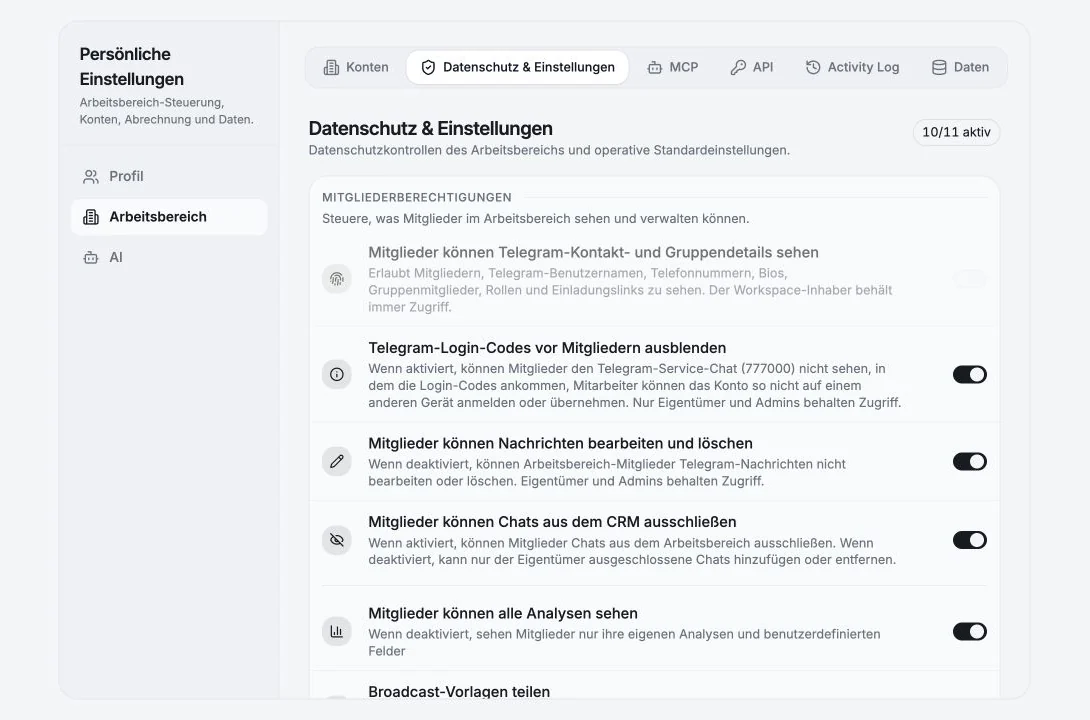Click the Arbeitsbereich building icon
1090x720 pixels.
(91, 217)
